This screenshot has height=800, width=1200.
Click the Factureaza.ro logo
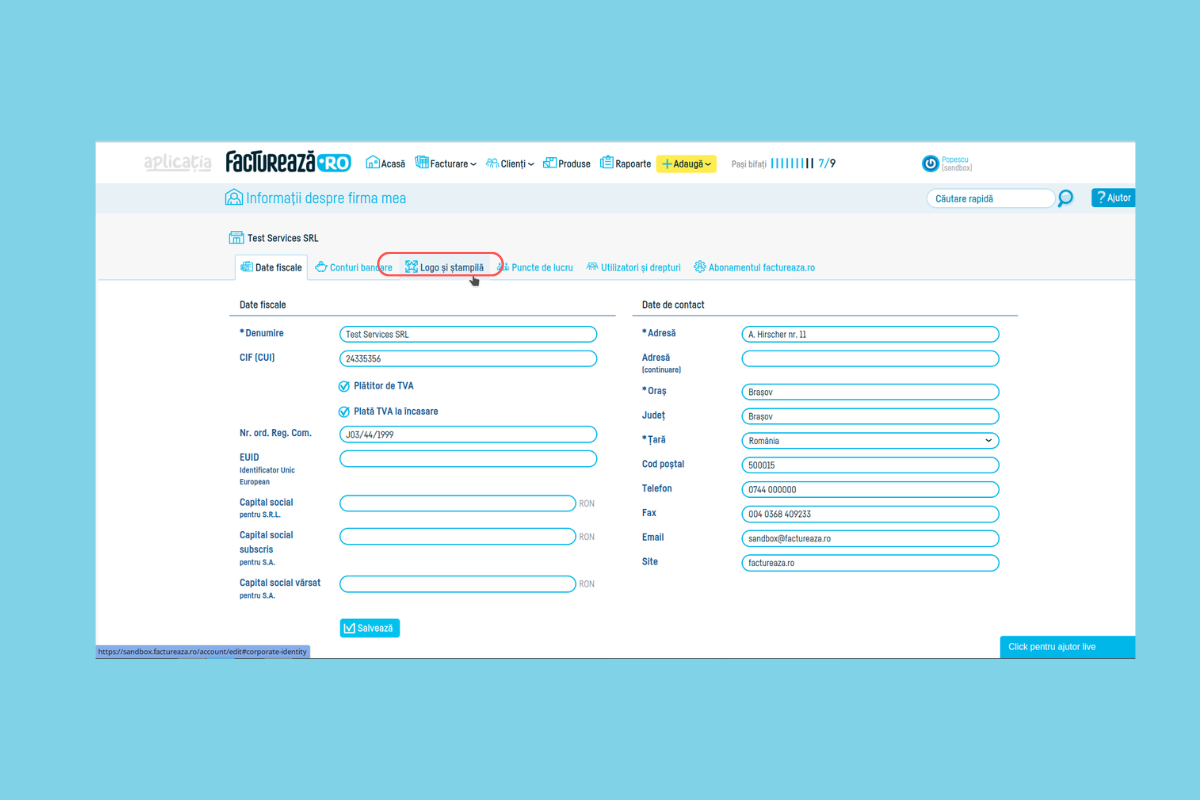pyautogui.click(x=288, y=162)
